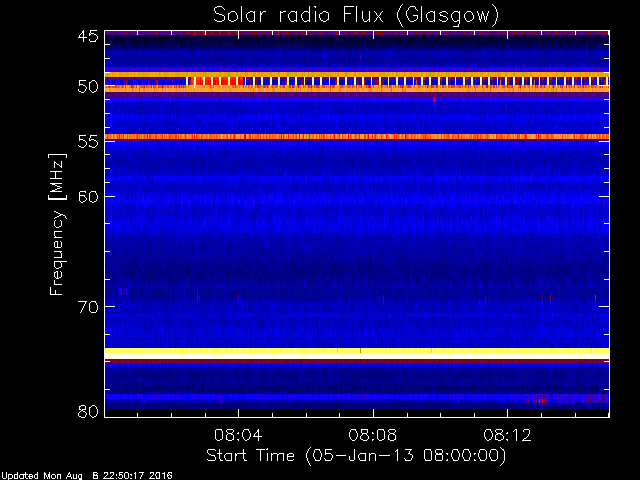
Task: Click the 70 MHz frequency axis label
Action: (x=88, y=307)
